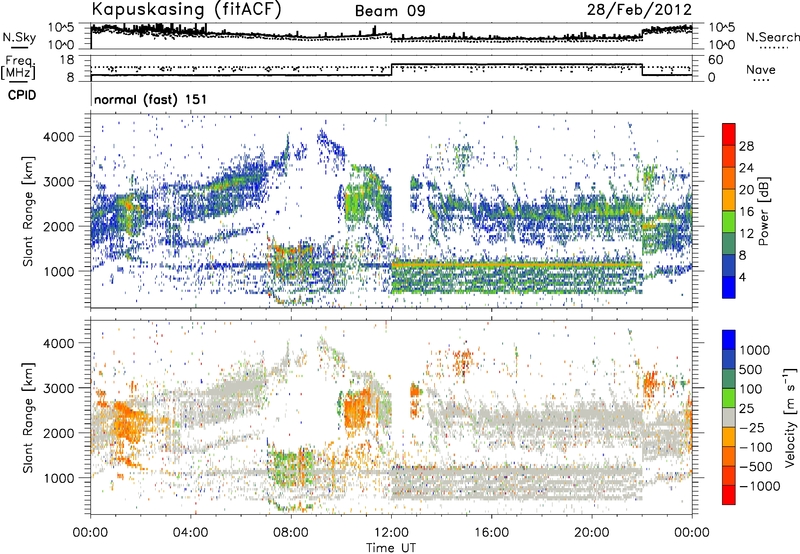The width and height of the screenshot is (800, 554).
Task: Click the 28 tick on Power color bar
Action: pos(746,146)
